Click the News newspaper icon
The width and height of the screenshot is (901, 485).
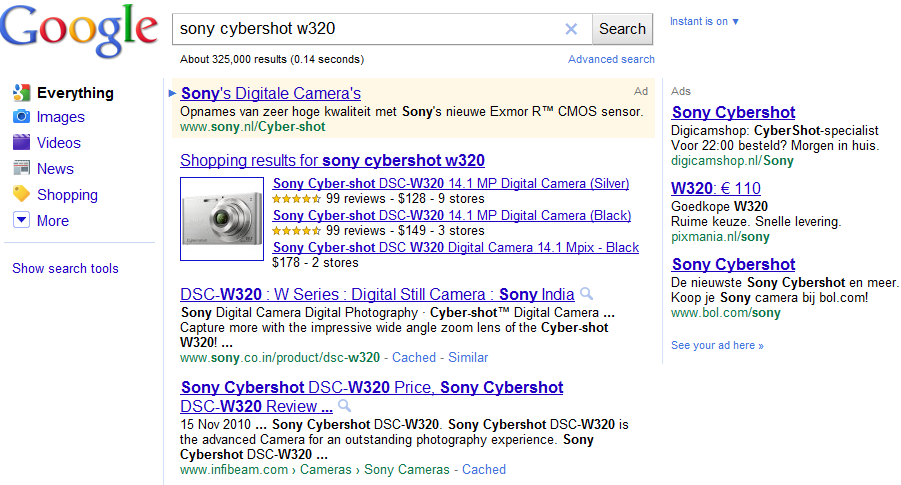pyautogui.click(x=21, y=169)
